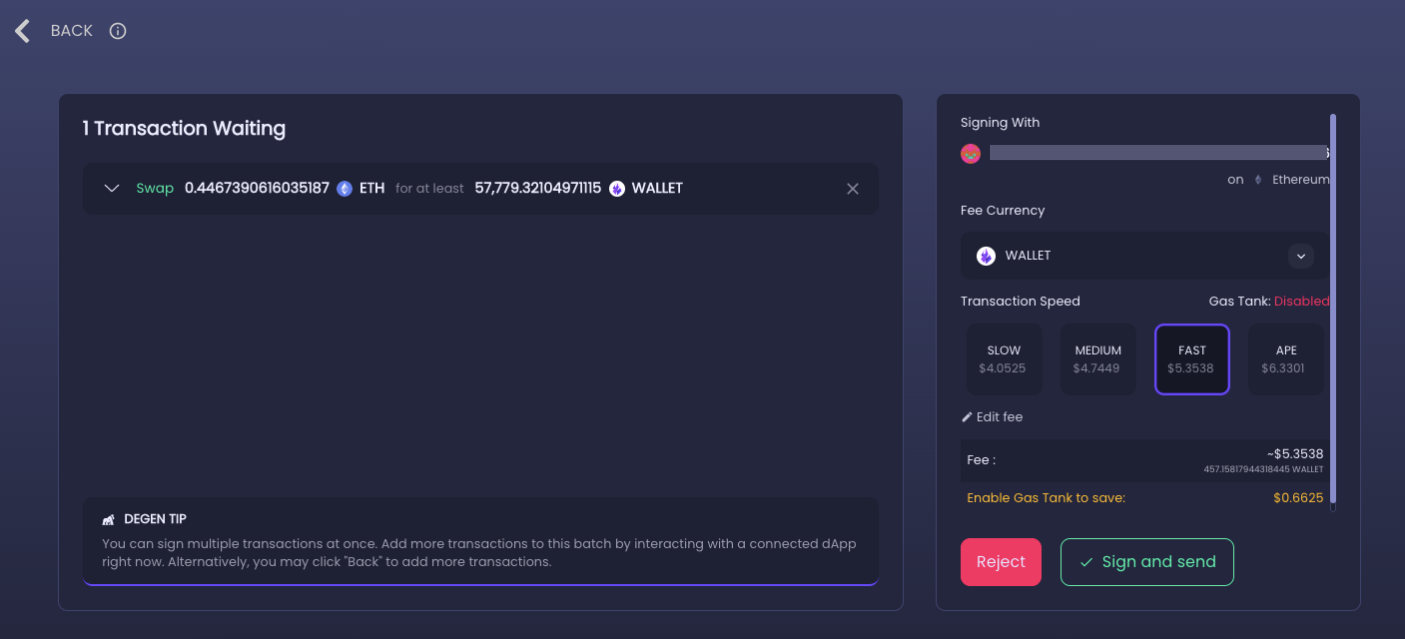This screenshot has height=639, width=1405.
Task: Select SLOW transaction speed
Action: click(x=1004, y=359)
